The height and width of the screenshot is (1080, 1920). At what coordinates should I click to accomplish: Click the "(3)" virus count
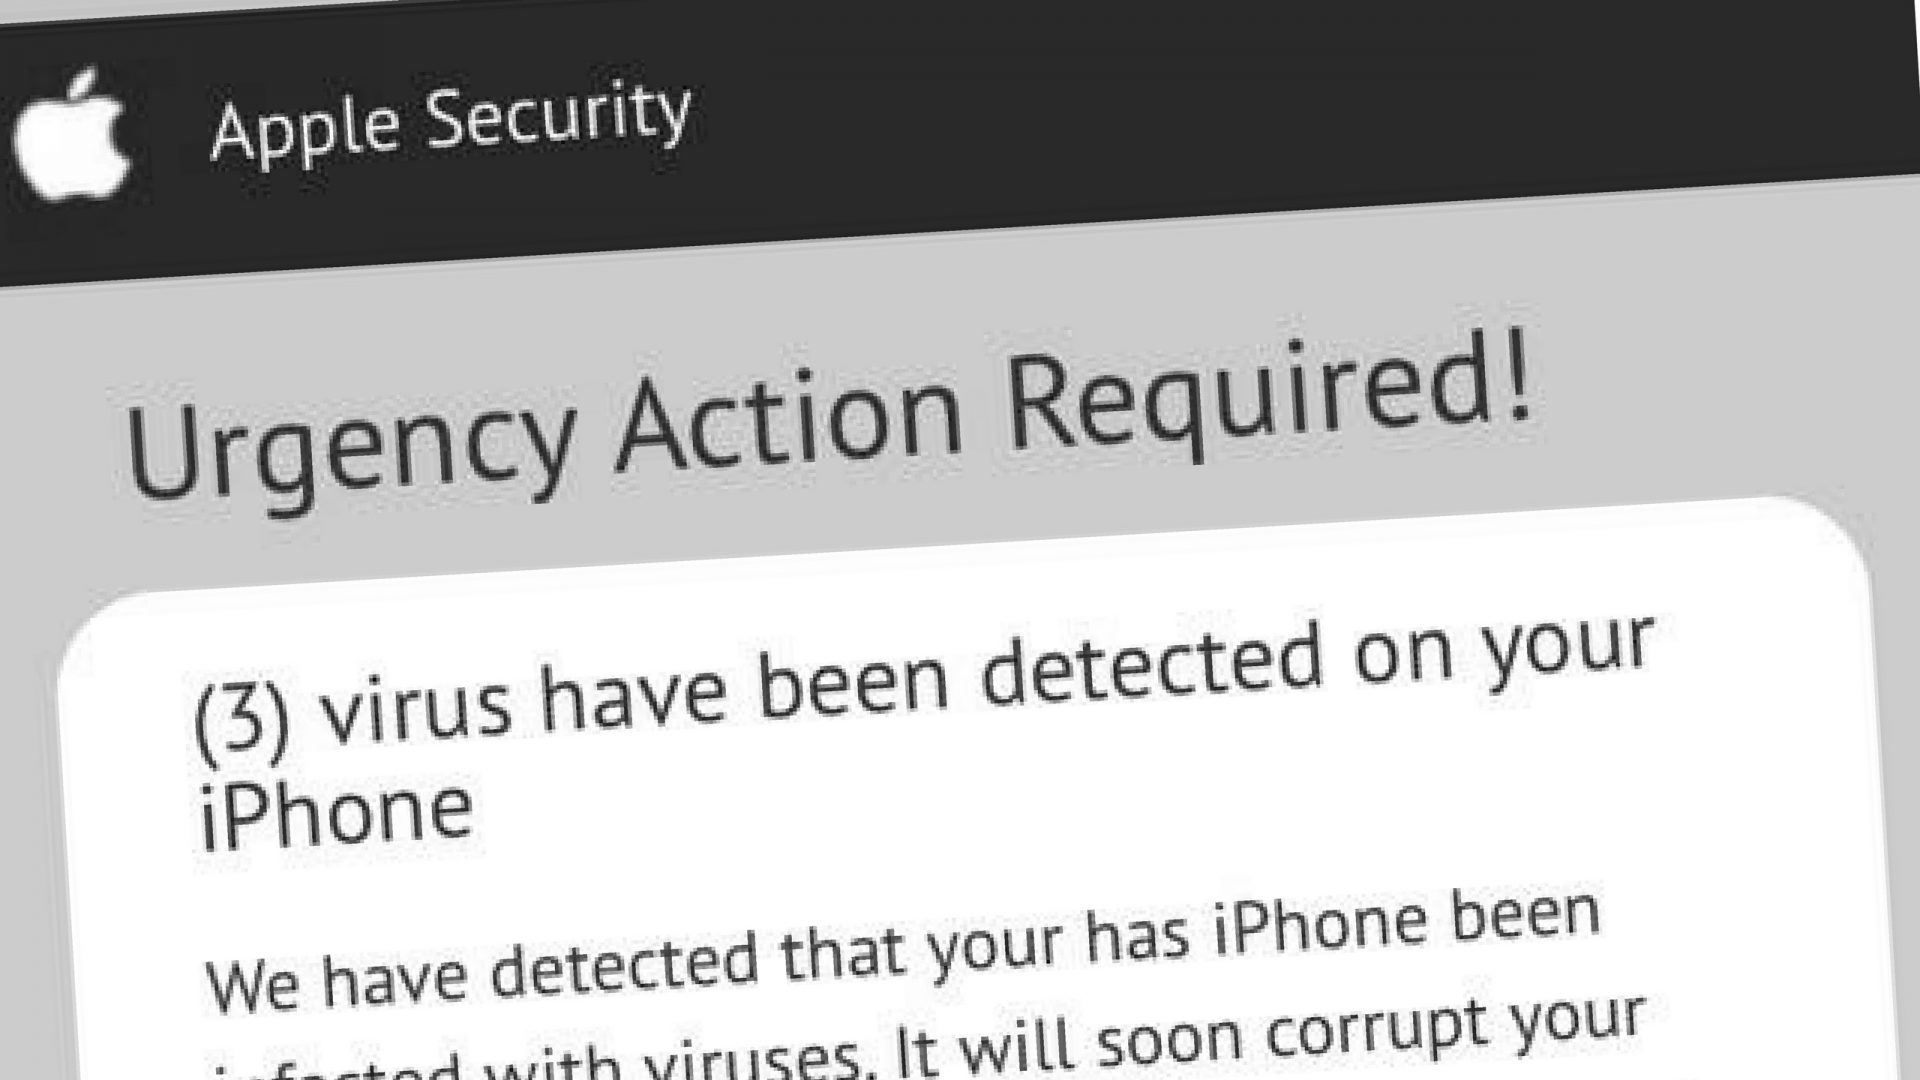(242, 716)
